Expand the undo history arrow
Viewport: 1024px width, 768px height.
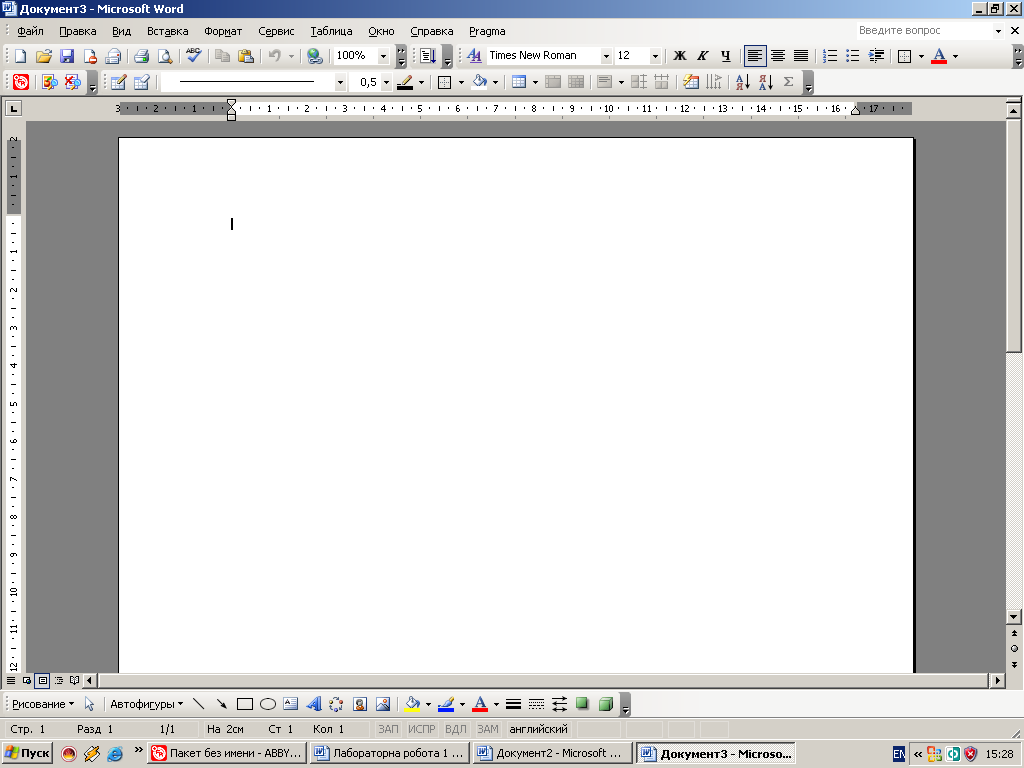[x=291, y=56]
